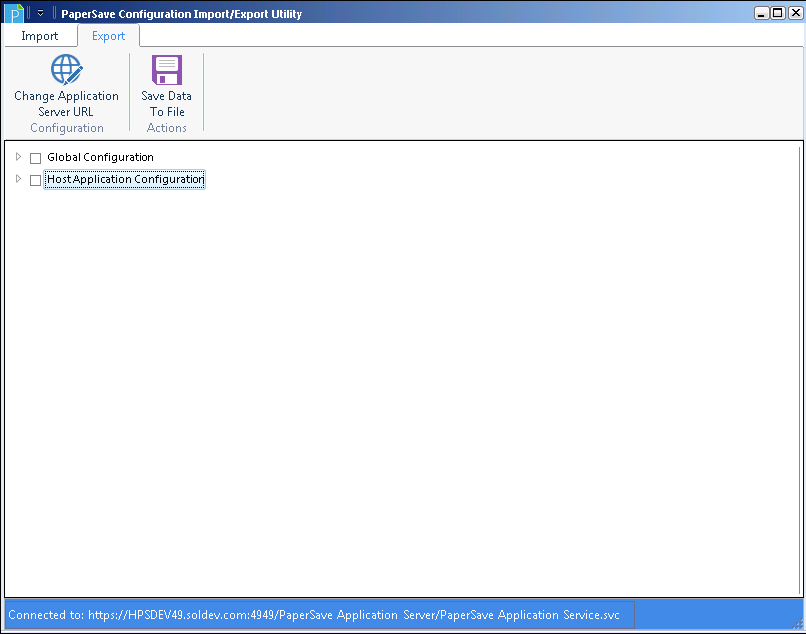The image size is (806, 634).
Task: Click the Change Application Server URL globe icon
Action: (x=66, y=70)
